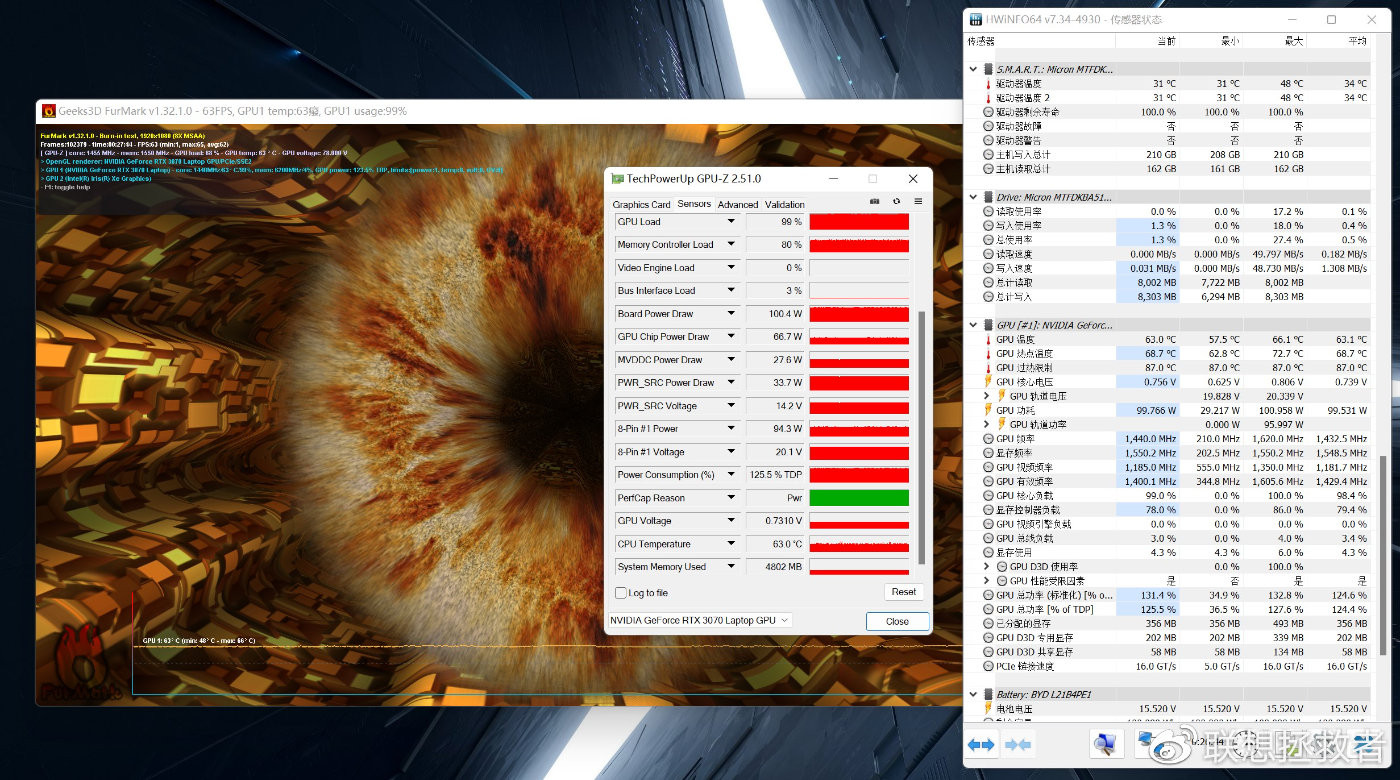Screen dimensions: 1400x780
Task: Click the green PerfCap Reason bar
Action: (x=859, y=498)
